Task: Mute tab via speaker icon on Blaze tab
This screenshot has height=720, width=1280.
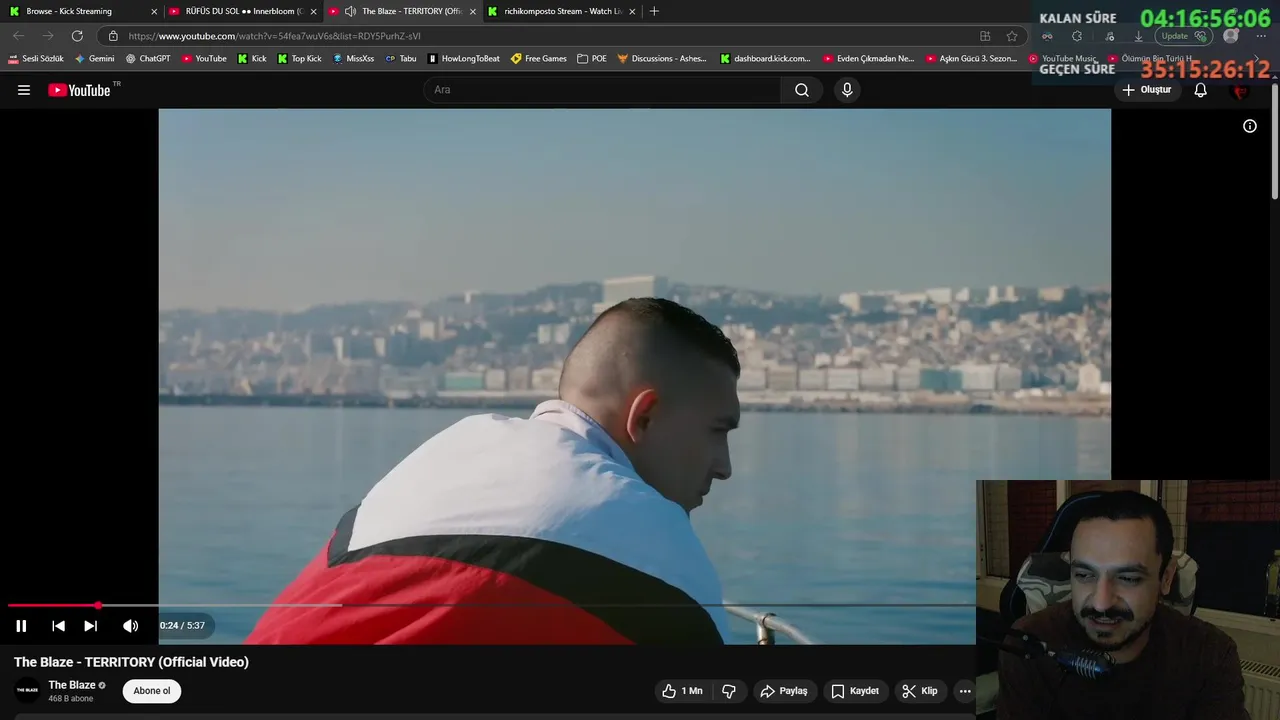Action: [350, 11]
